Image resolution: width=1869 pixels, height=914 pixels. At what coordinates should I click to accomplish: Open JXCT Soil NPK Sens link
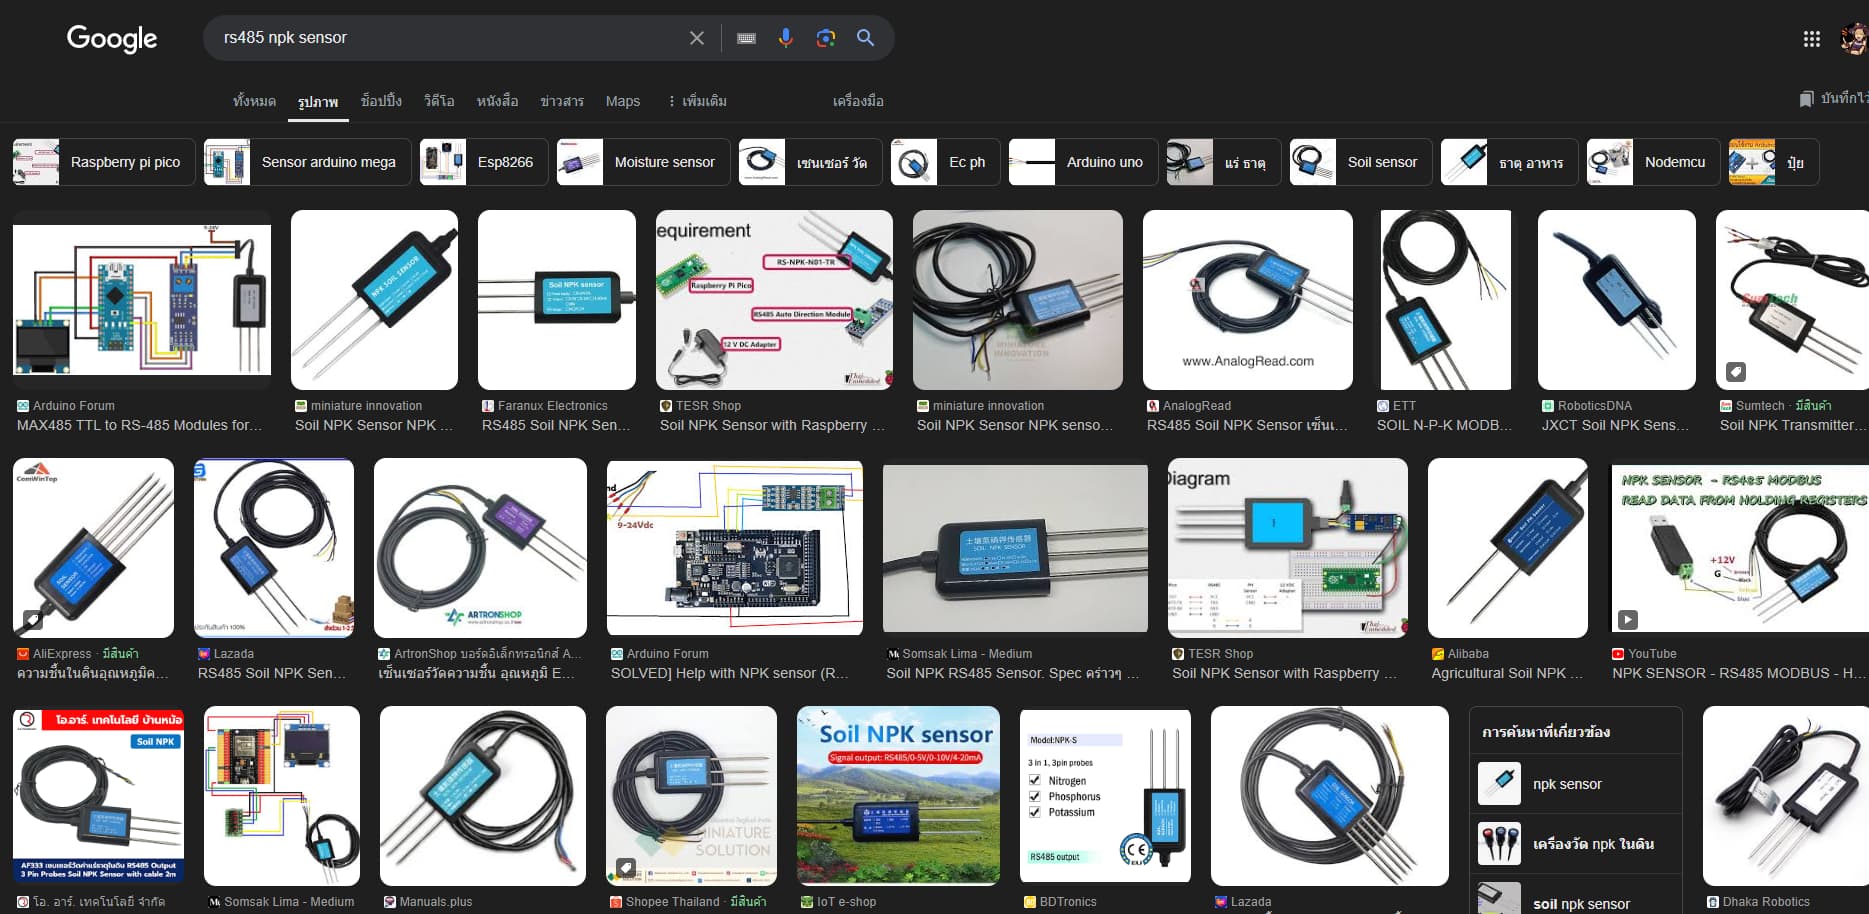pyautogui.click(x=1615, y=425)
